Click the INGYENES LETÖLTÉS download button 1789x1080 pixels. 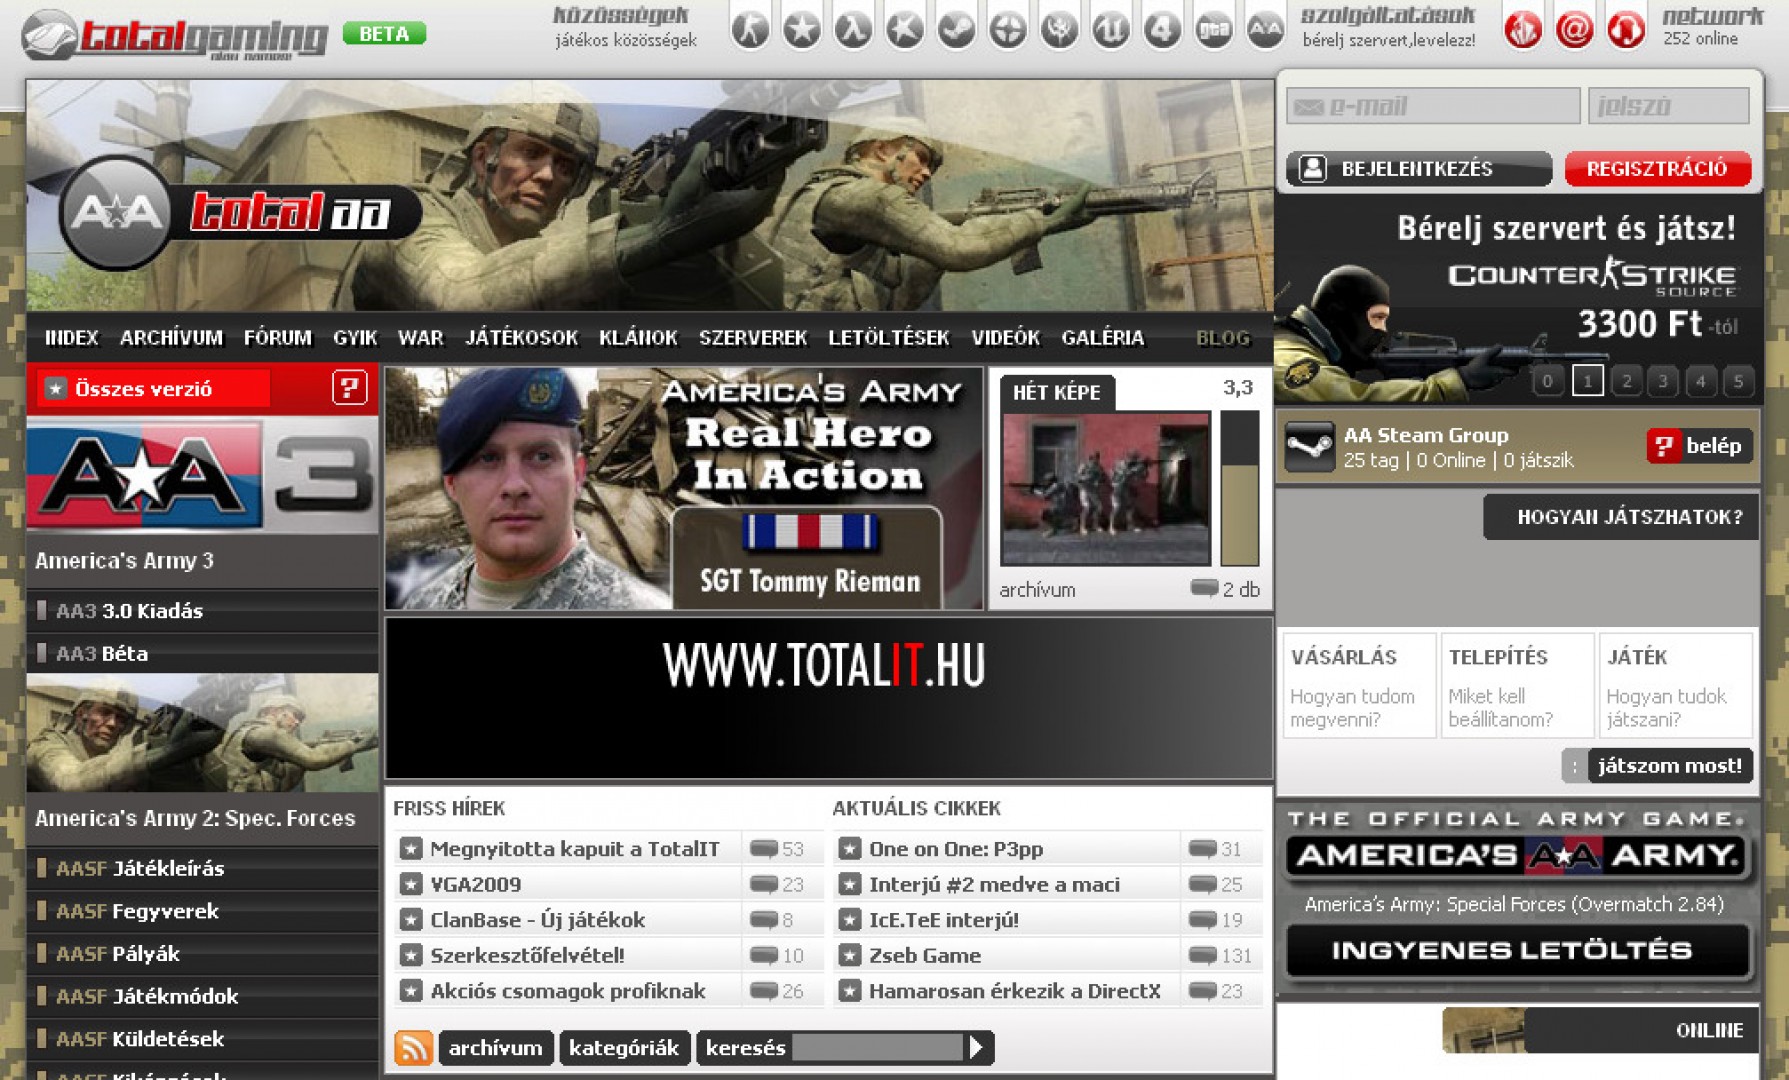pyautogui.click(x=1517, y=950)
